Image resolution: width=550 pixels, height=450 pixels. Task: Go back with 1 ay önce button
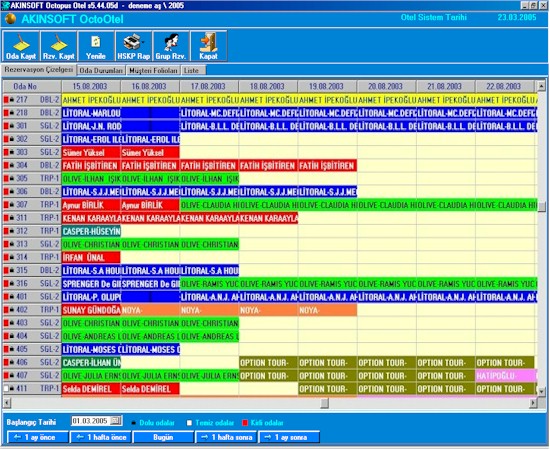(x=38, y=437)
